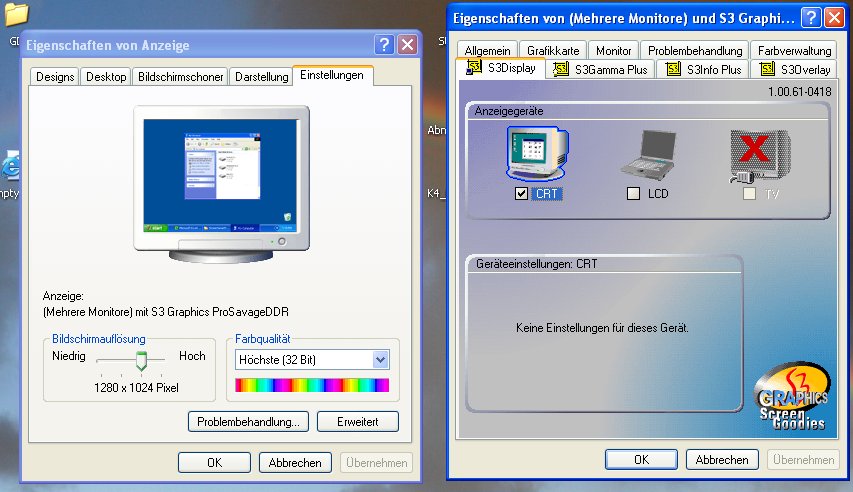Open the S3Gamma Plus tab
Screen dimensions: 853x492
[x=601, y=69]
